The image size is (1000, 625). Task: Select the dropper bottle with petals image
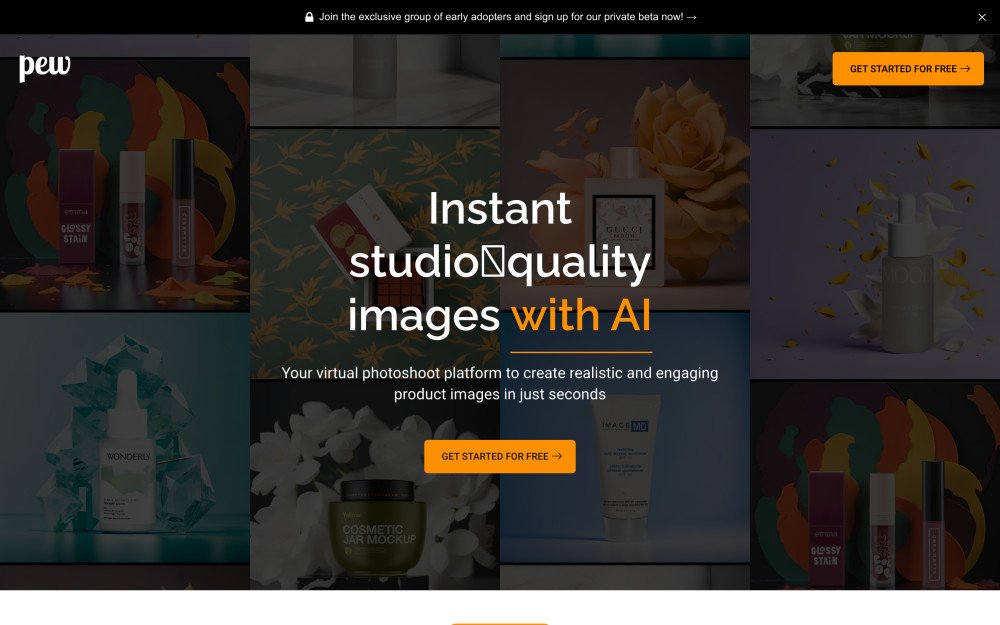(x=875, y=254)
